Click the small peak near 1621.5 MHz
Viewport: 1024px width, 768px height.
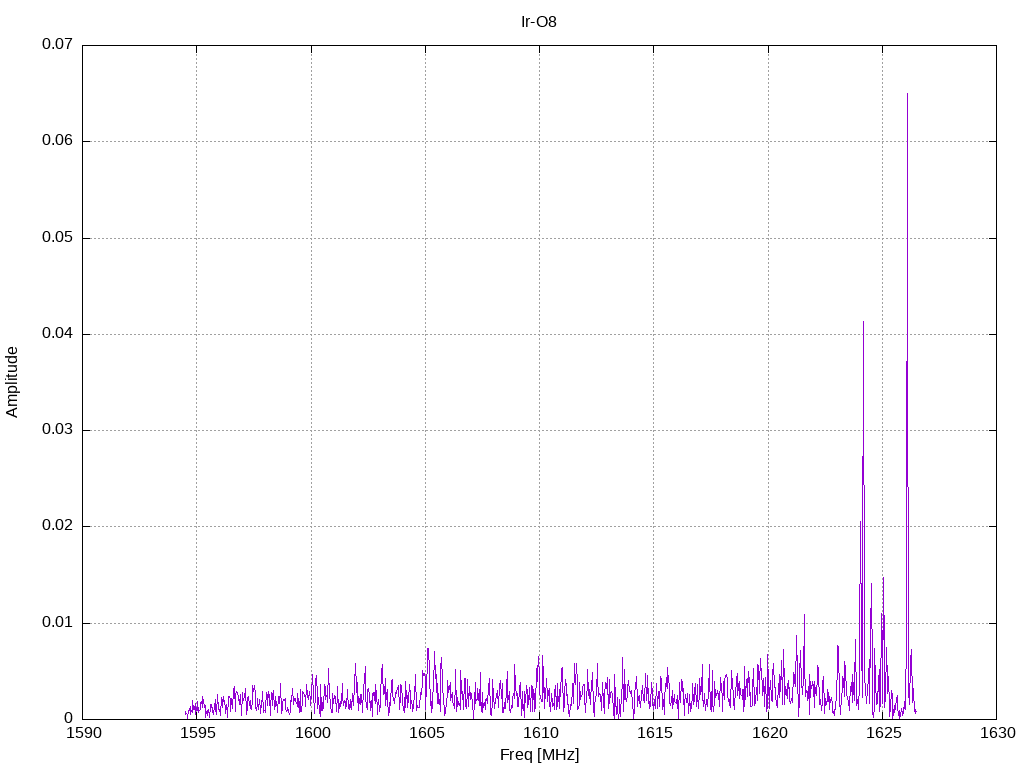805,615
